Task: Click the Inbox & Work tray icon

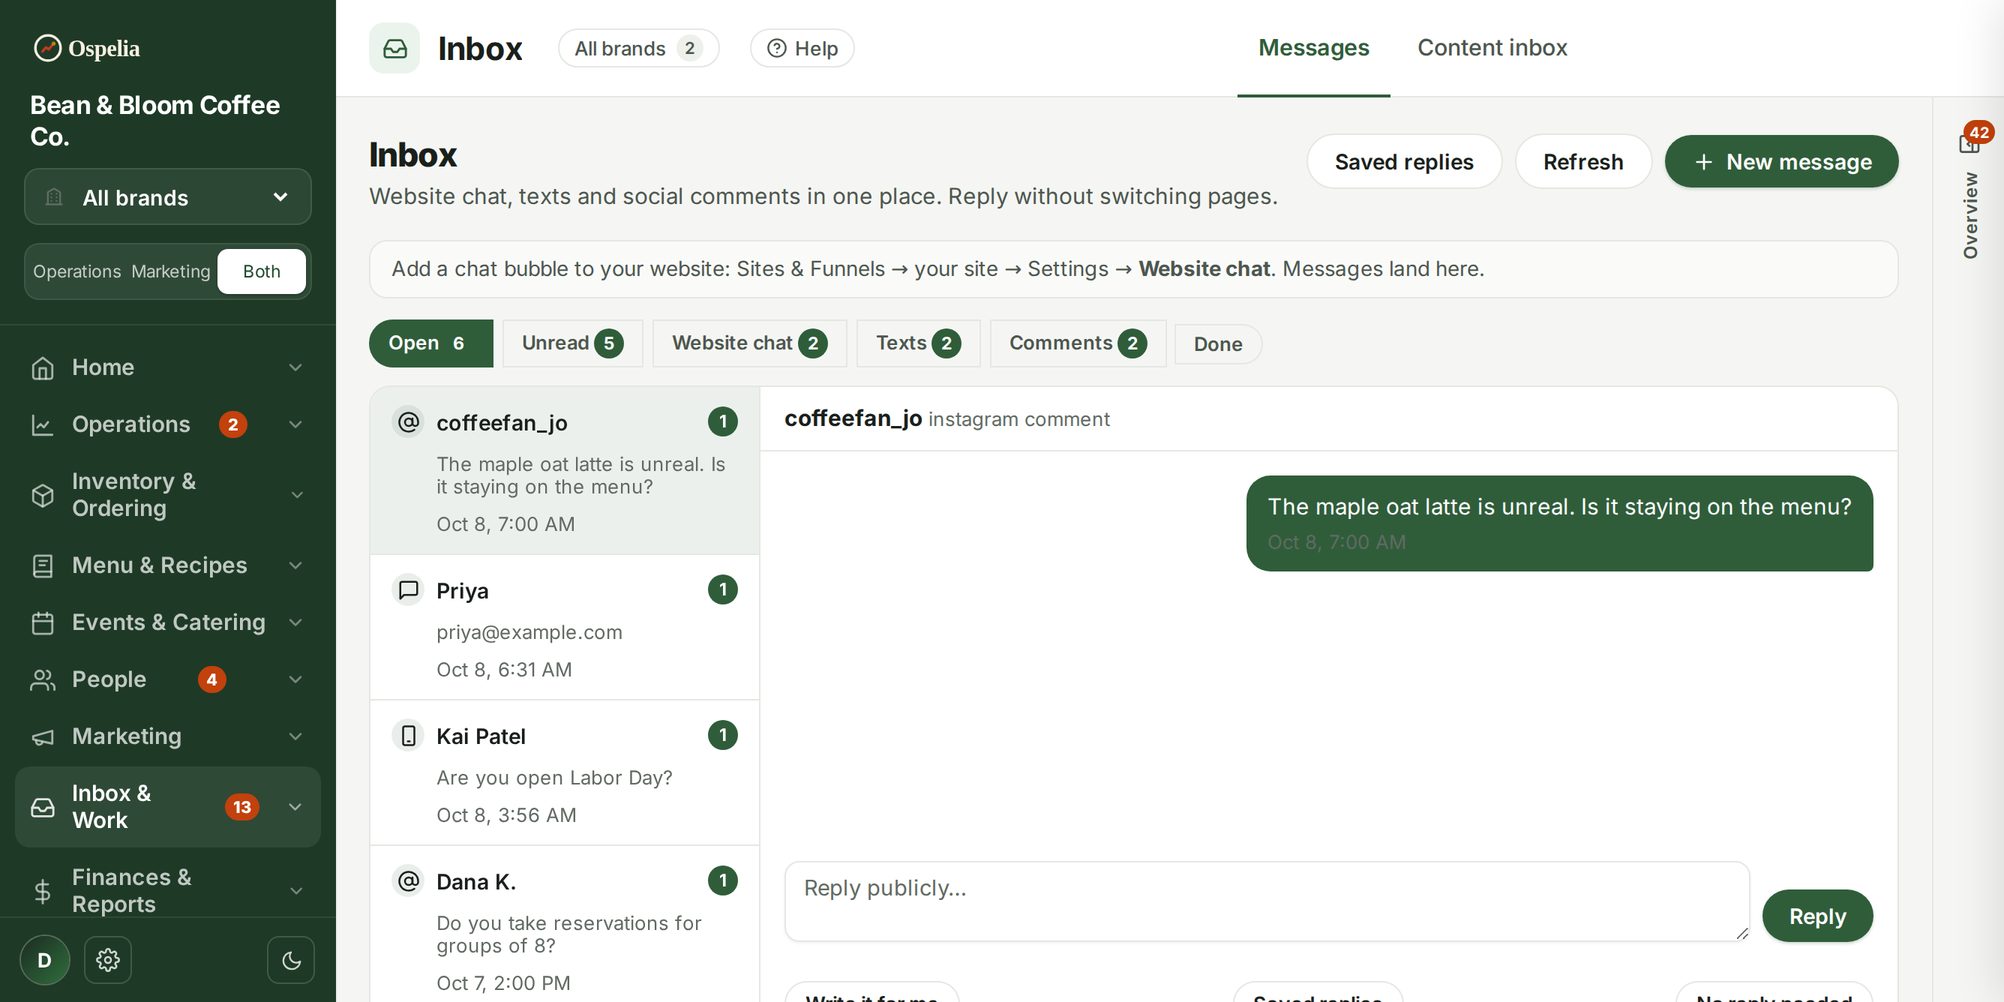Action: (43, 807)
